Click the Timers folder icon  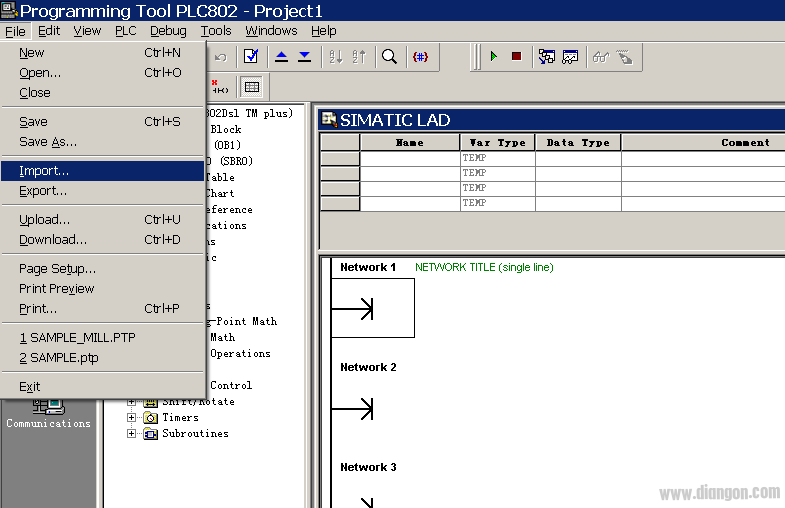pyautogui.click(x=151, y=417)
